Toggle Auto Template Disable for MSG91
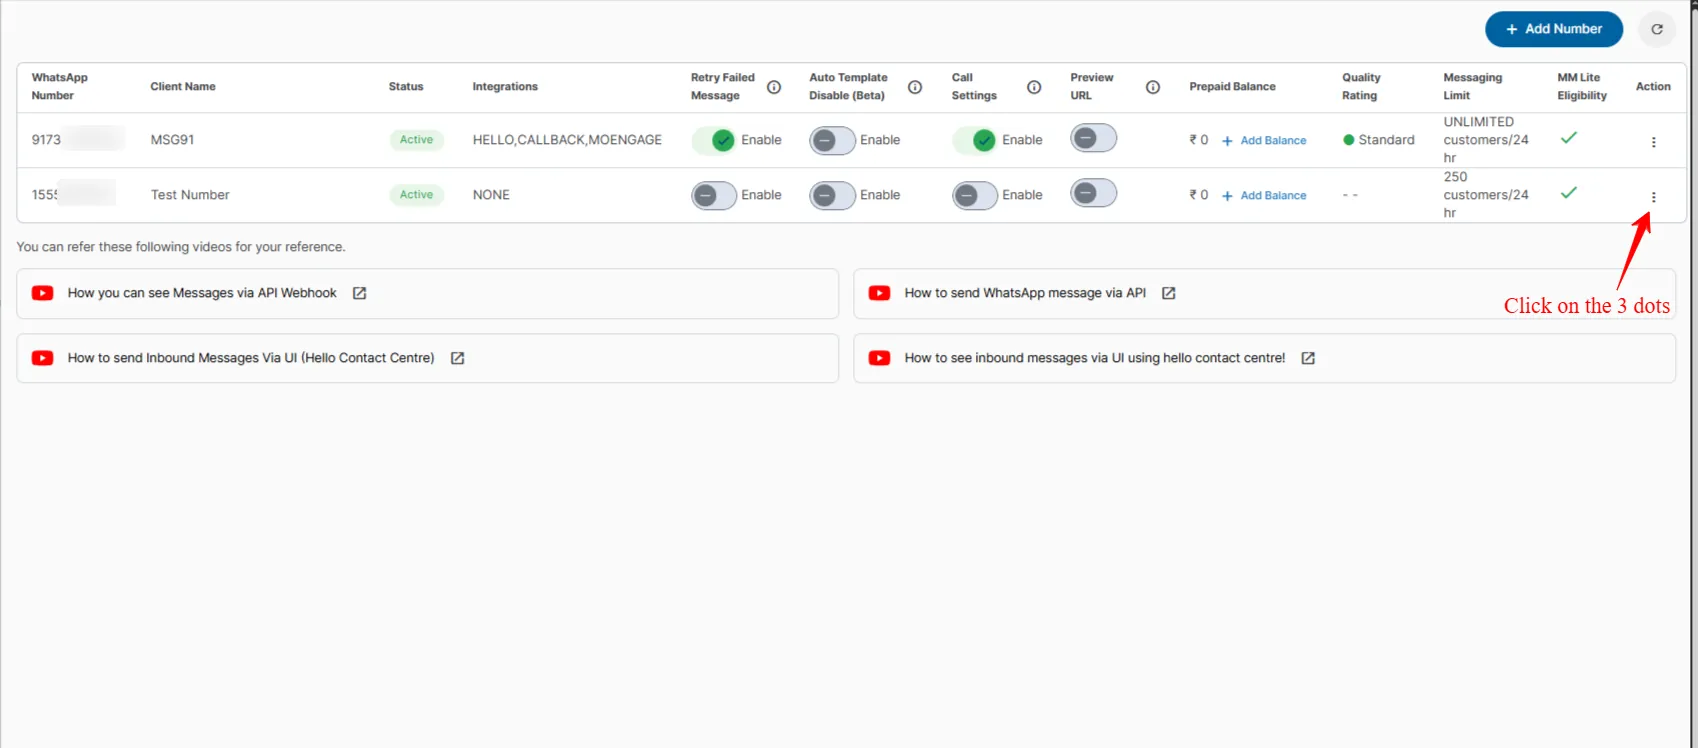 [832, 140]
